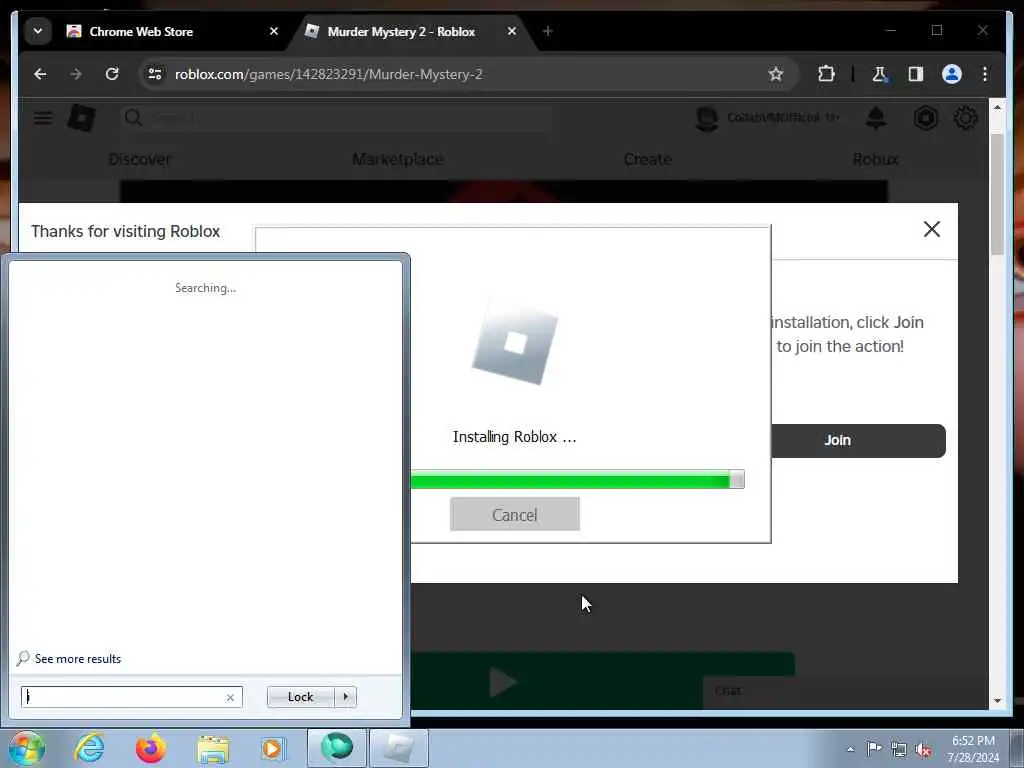Switch to the green browser taskbar button
The height and width of the screenshot is (768, 1024).
[x=336, y=748]
